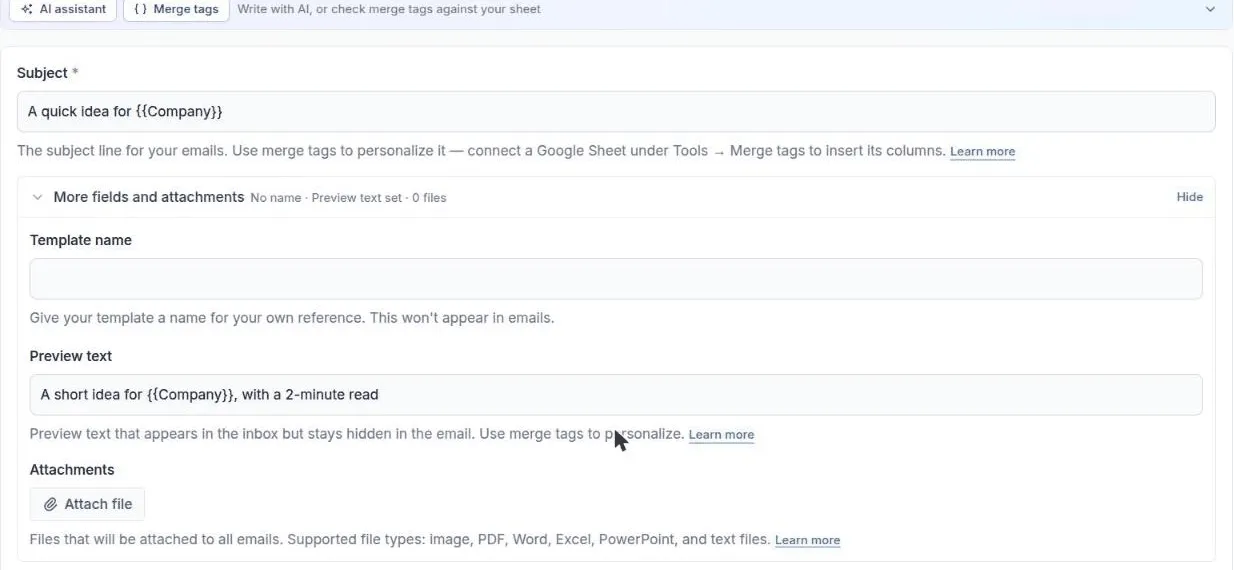Click the sparkle icon on AI assistant
Image resolution: width=1234 pixels, height=570 pixels.
pyautogui.click(x=27, y=9)
